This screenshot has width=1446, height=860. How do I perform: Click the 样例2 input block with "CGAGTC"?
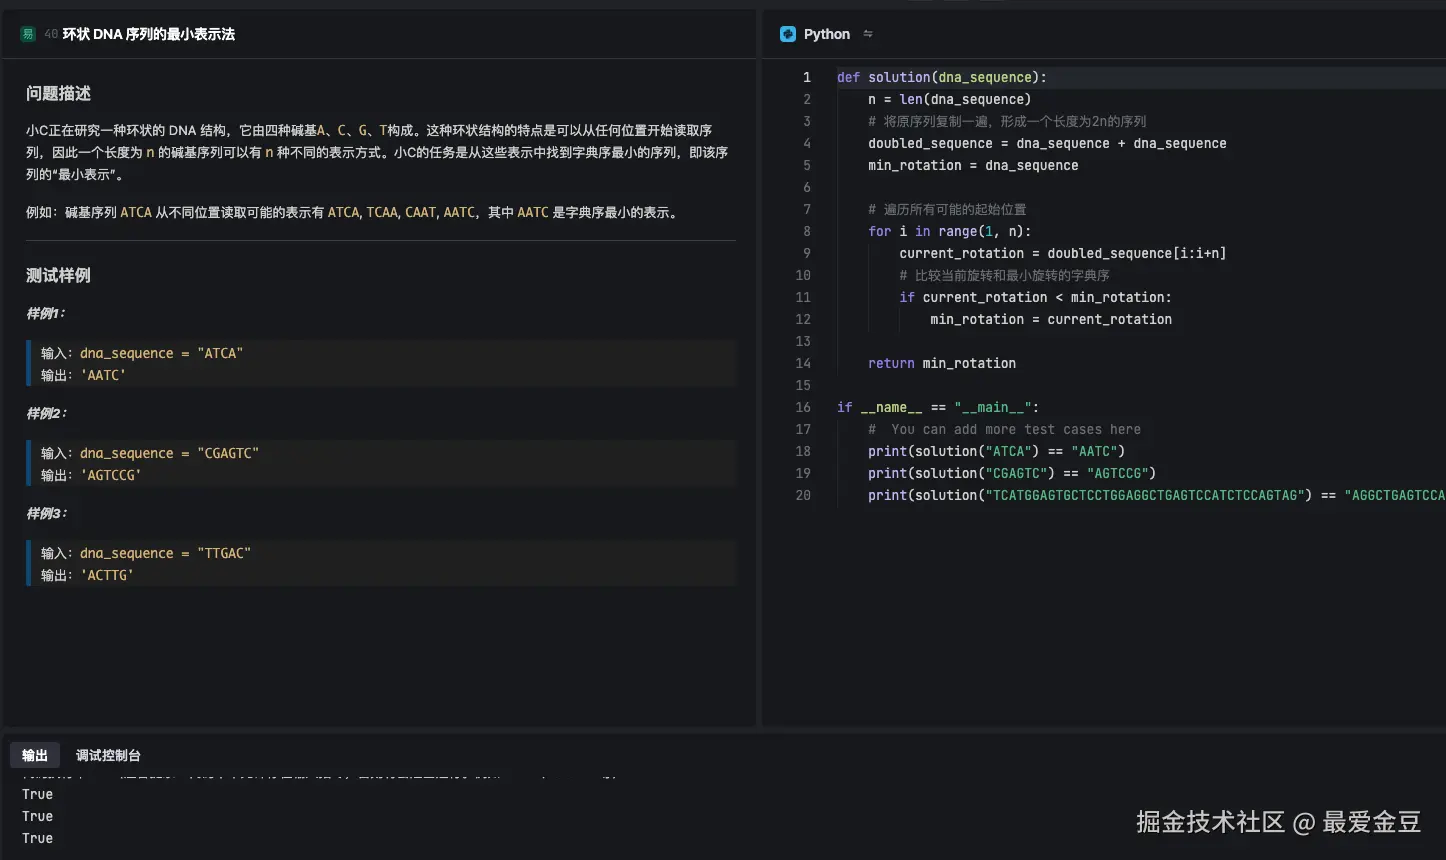382,464
